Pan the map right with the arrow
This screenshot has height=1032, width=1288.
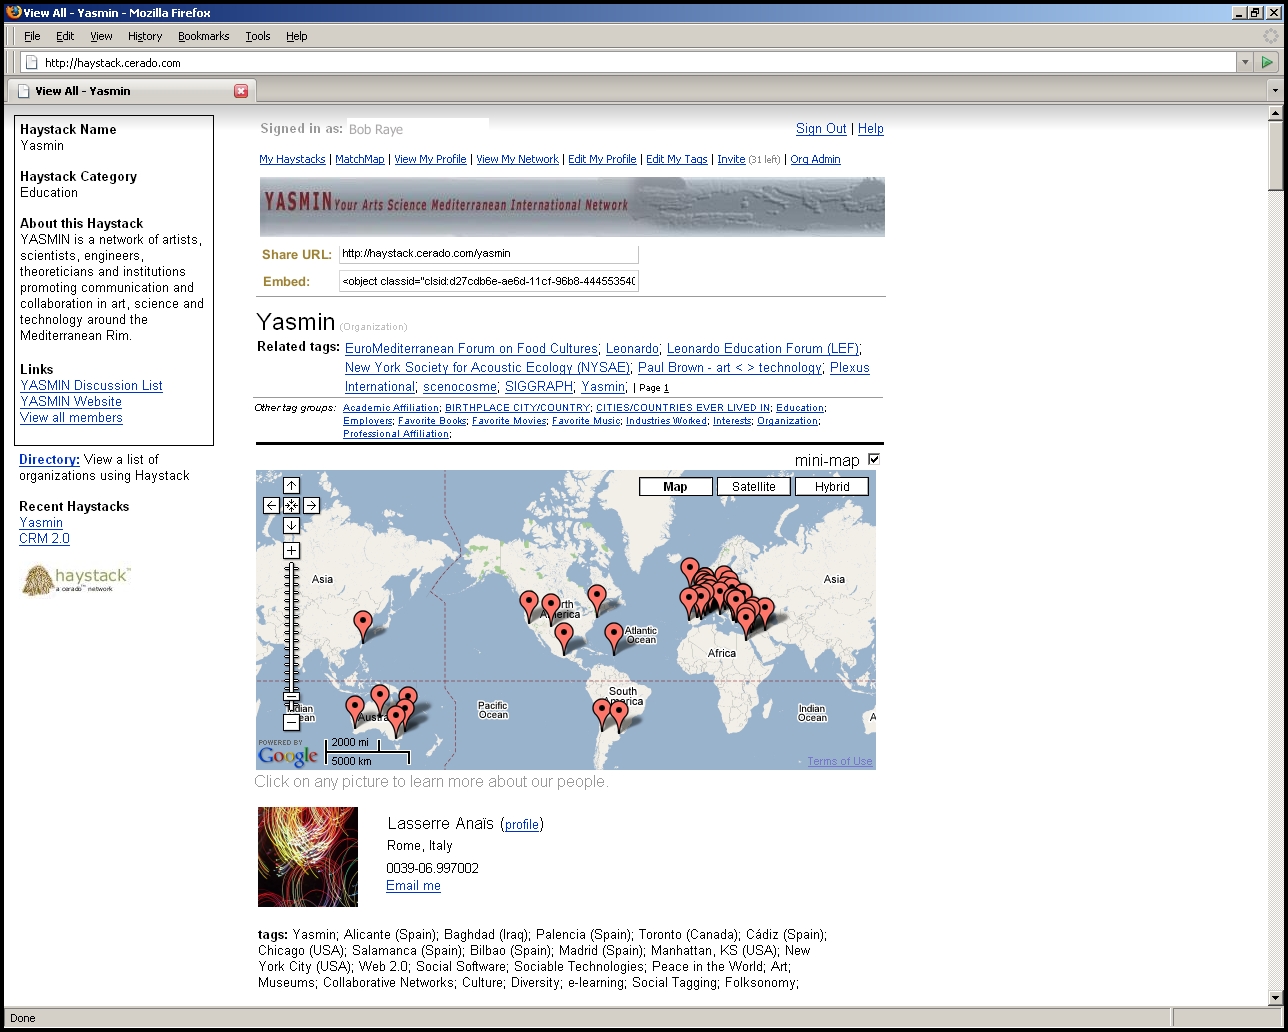point(311,506)
